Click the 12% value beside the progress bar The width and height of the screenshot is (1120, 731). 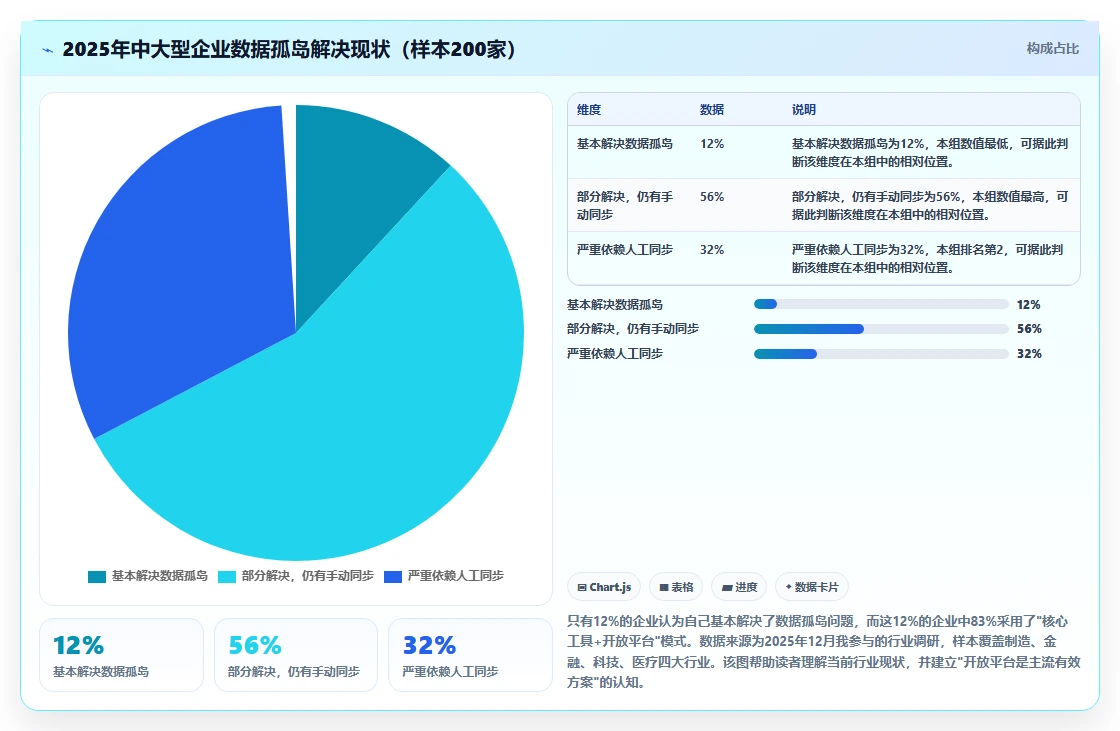pos(1029,304)
